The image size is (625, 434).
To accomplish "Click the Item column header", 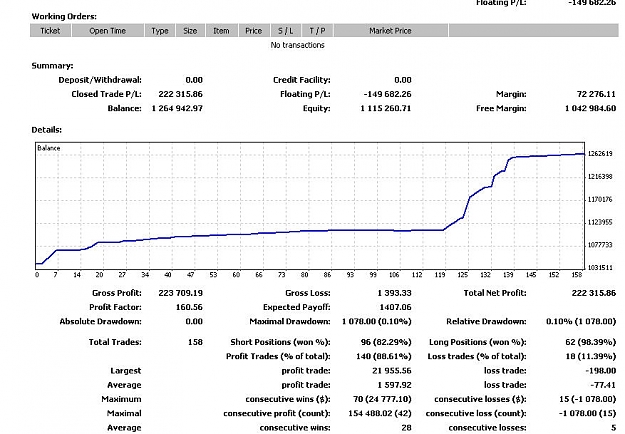I will (x=221, y=31).
